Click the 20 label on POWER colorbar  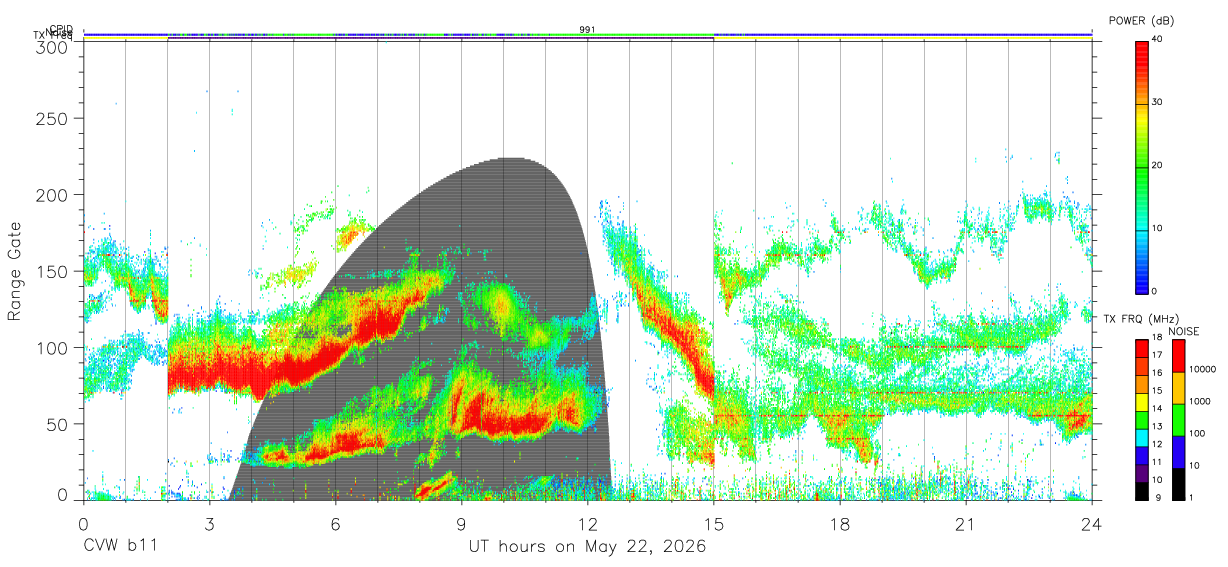1158,165
